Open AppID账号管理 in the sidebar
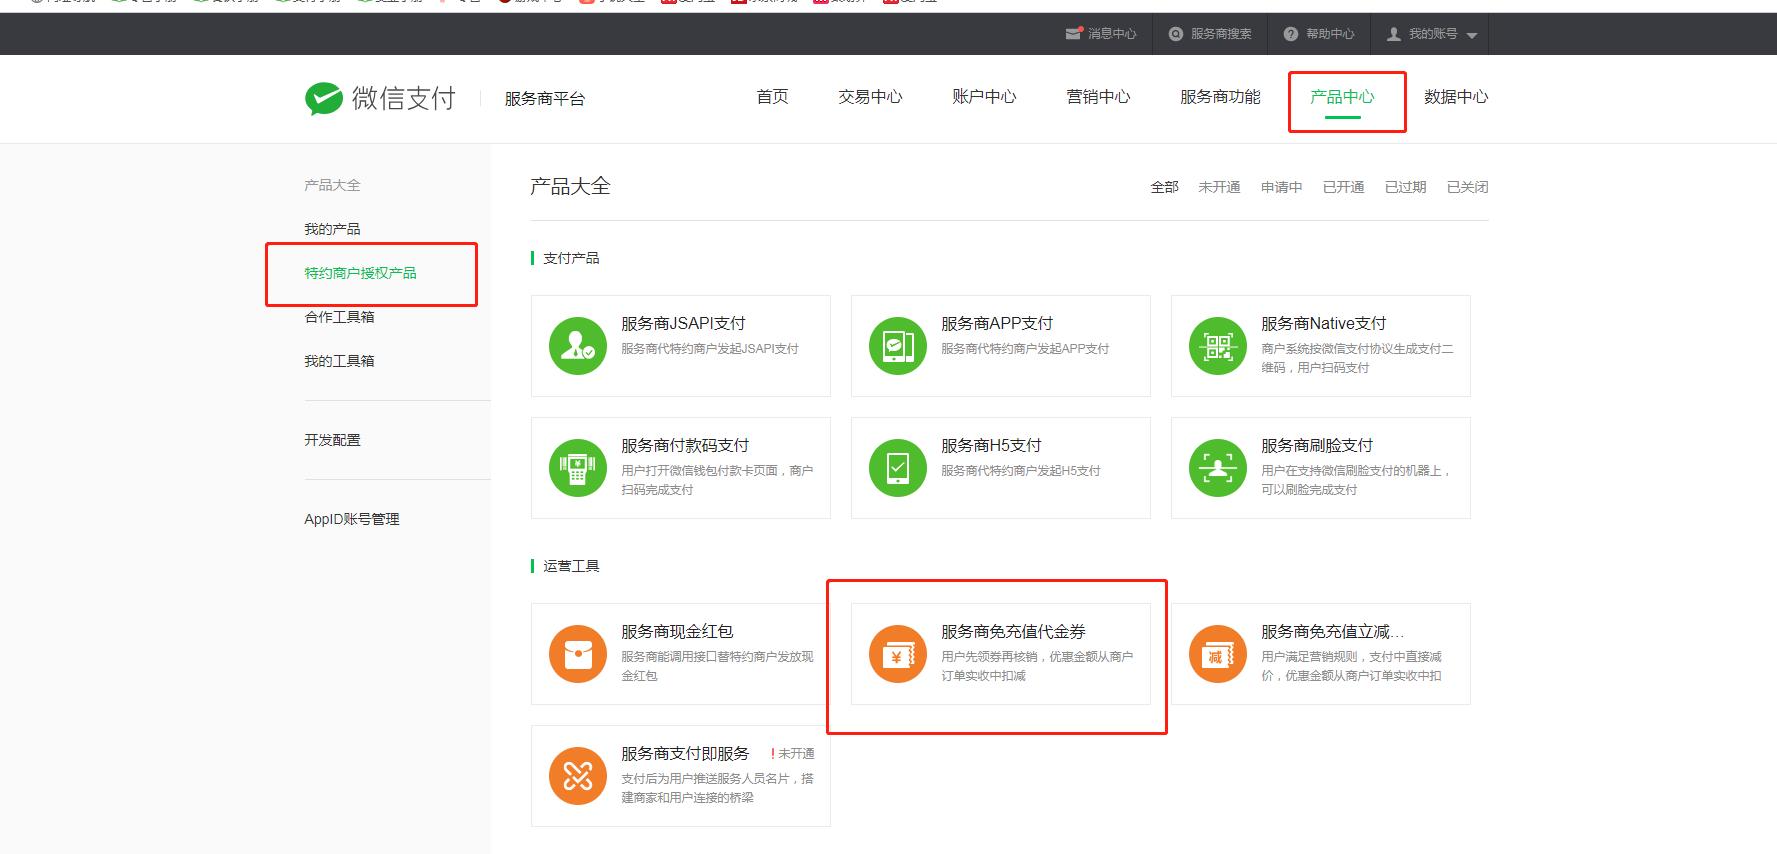The width and height of the screenshot is (1777, 854). click(352, 519)
